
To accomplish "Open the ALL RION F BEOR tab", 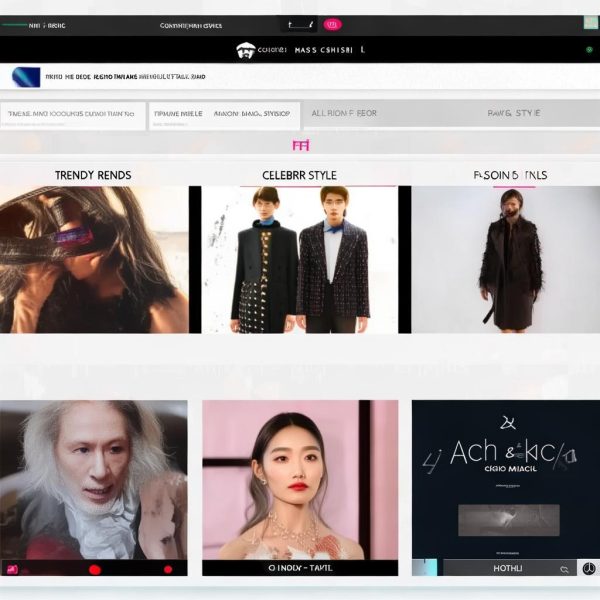I will 344,114.
